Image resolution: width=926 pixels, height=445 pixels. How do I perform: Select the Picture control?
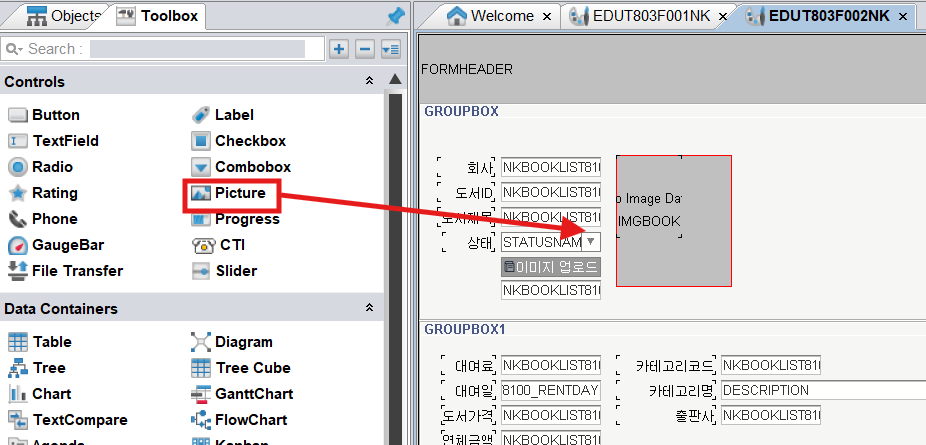(229, 193)
